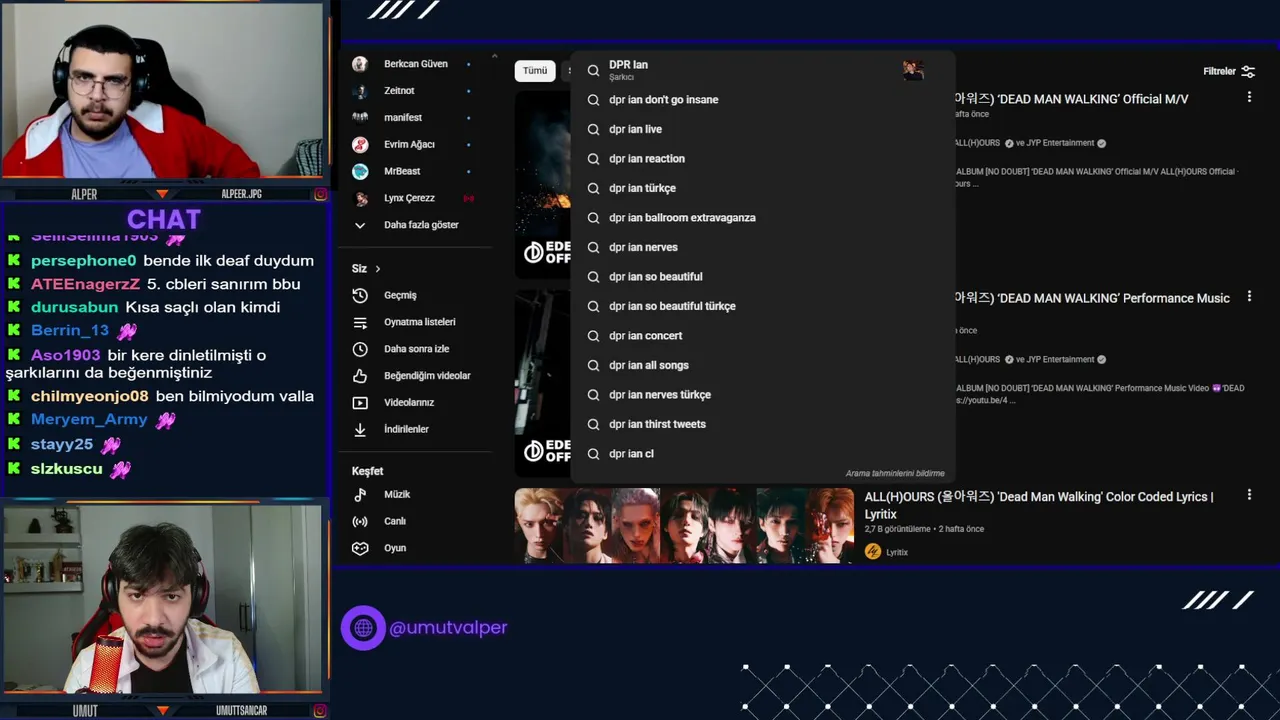
Task: Click @umutvalper handle text
Action: click(448, 628)
